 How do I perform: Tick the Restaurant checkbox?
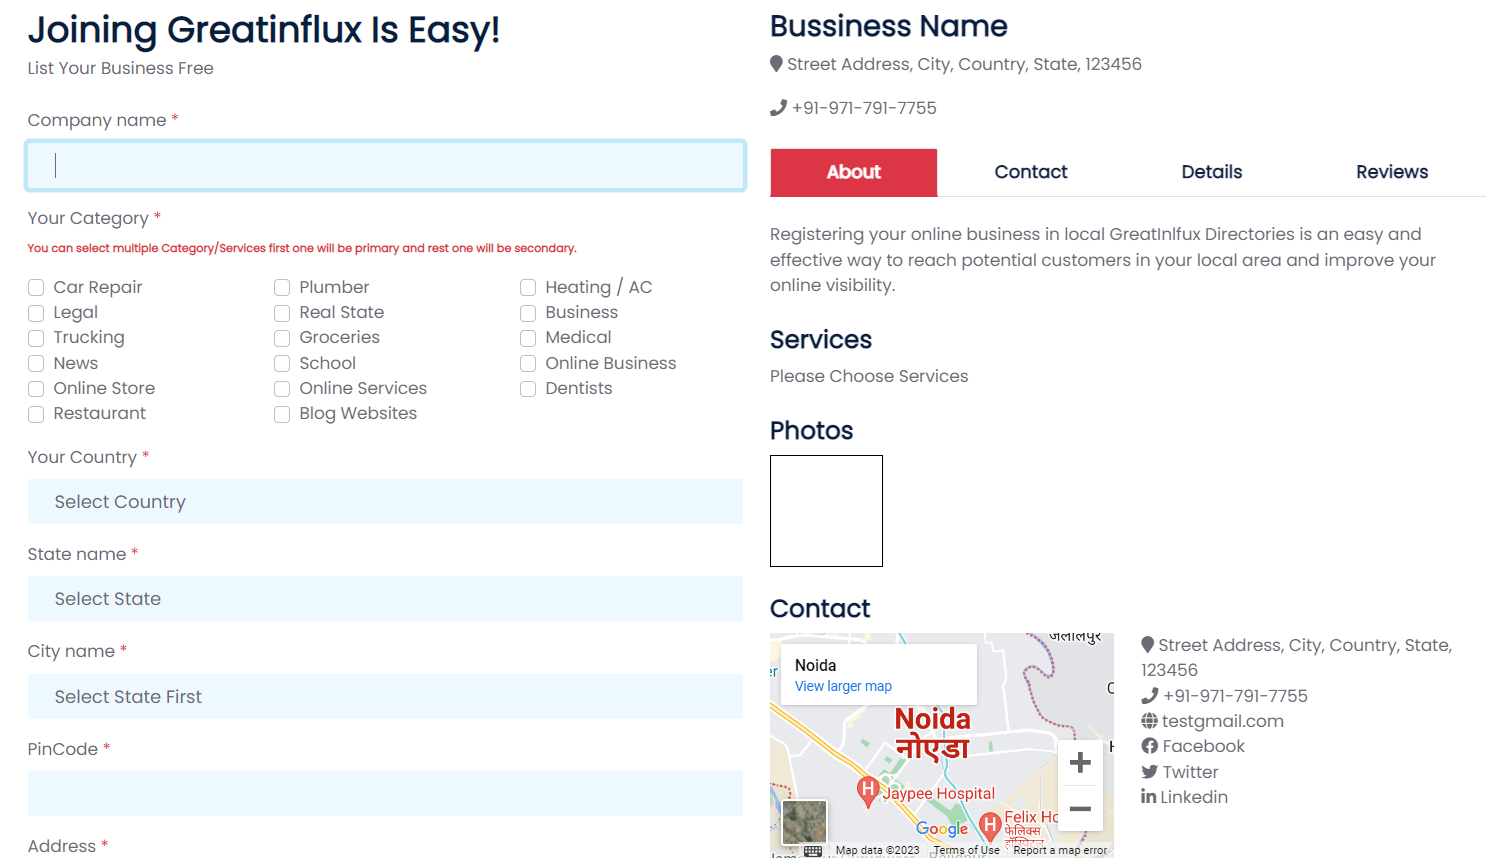click(36, 414)
